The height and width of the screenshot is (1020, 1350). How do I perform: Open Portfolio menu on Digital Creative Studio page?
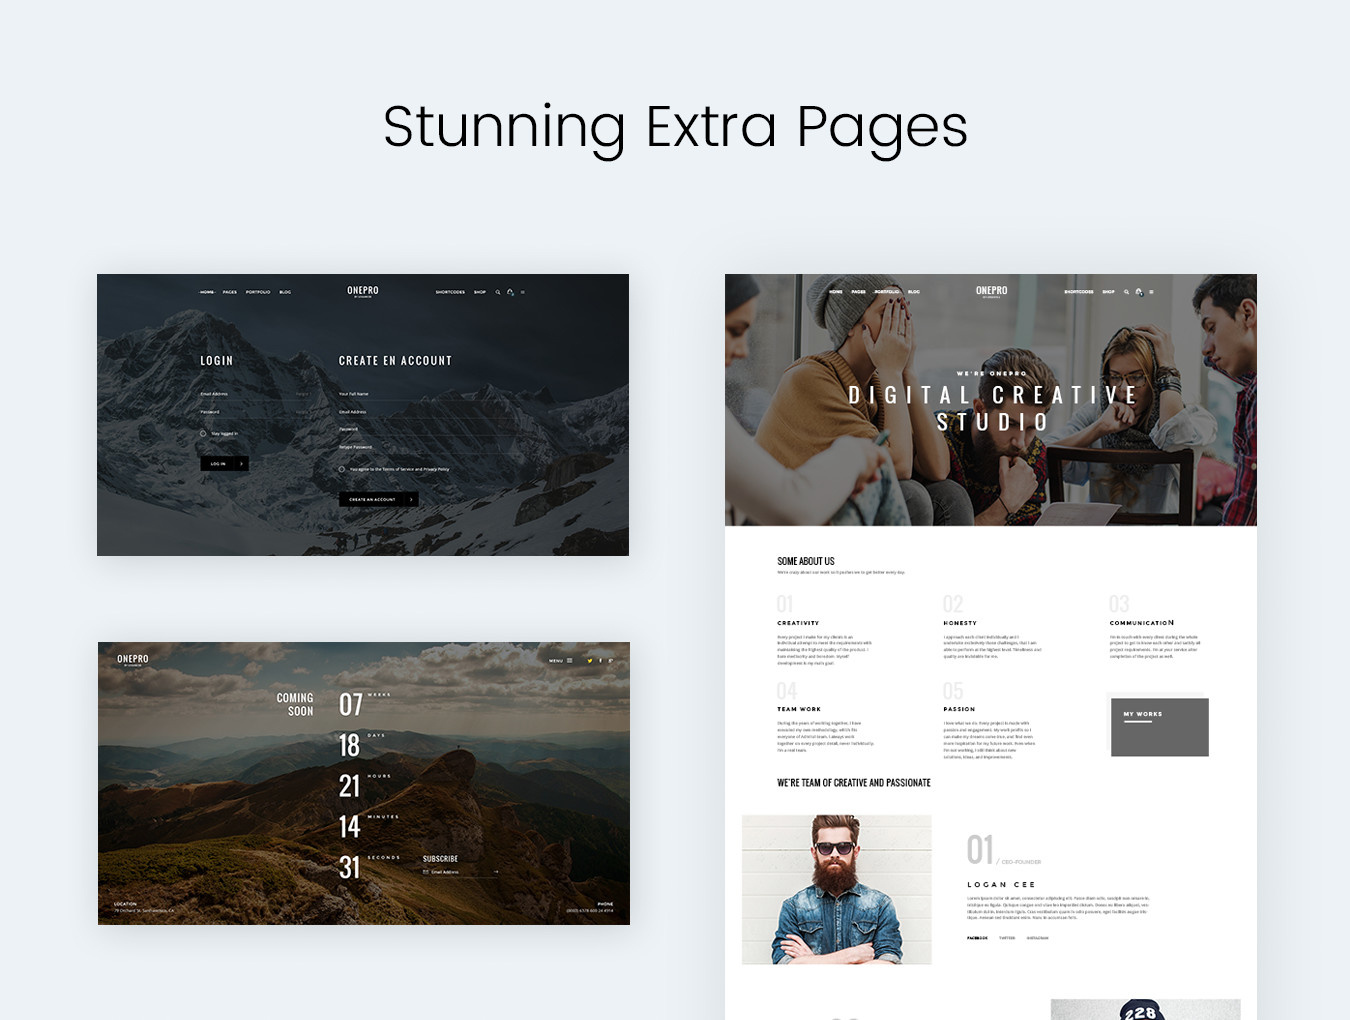coord(887,292)
